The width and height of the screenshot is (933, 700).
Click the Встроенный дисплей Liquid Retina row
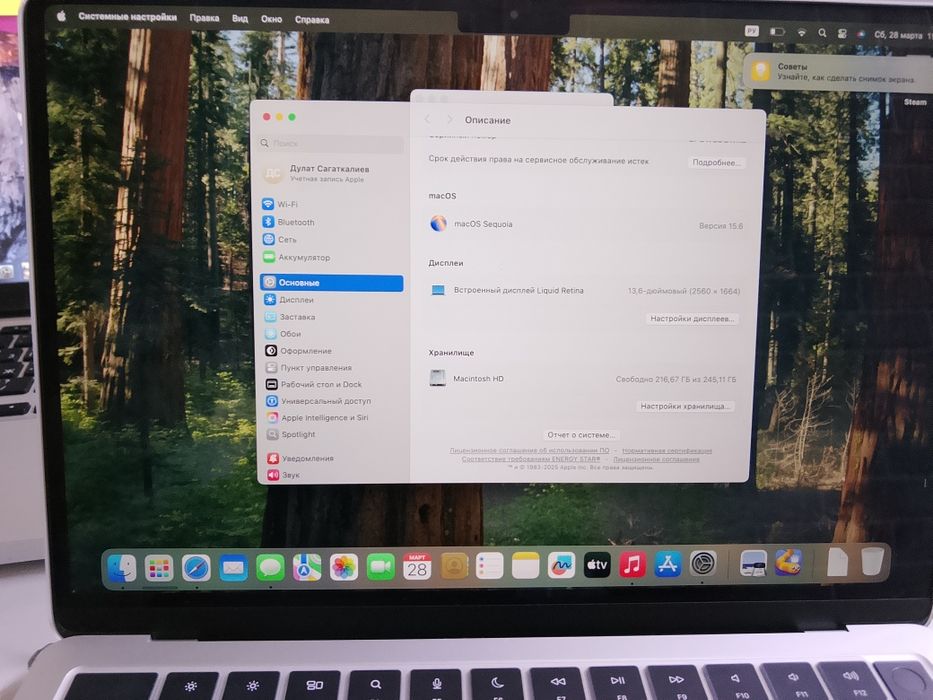(x=585, y=290)
